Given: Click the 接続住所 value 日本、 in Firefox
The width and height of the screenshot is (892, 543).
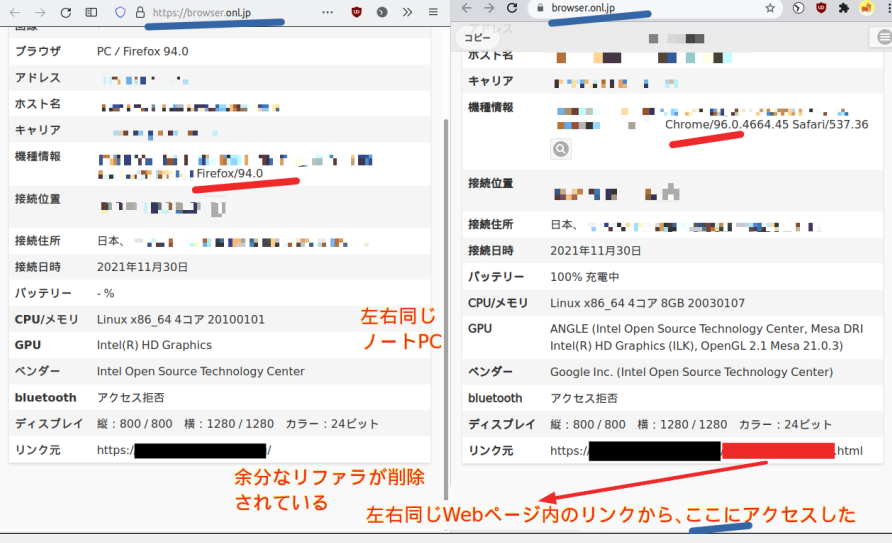Looking at the screenshot, I should pyautogui.click(x=111, y=241).
